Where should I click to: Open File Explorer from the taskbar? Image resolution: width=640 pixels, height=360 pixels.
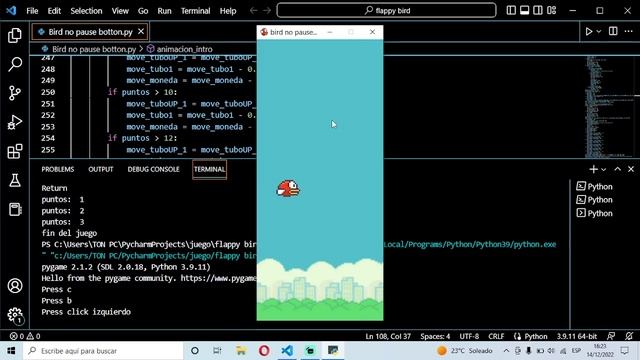tap(241, 351)
